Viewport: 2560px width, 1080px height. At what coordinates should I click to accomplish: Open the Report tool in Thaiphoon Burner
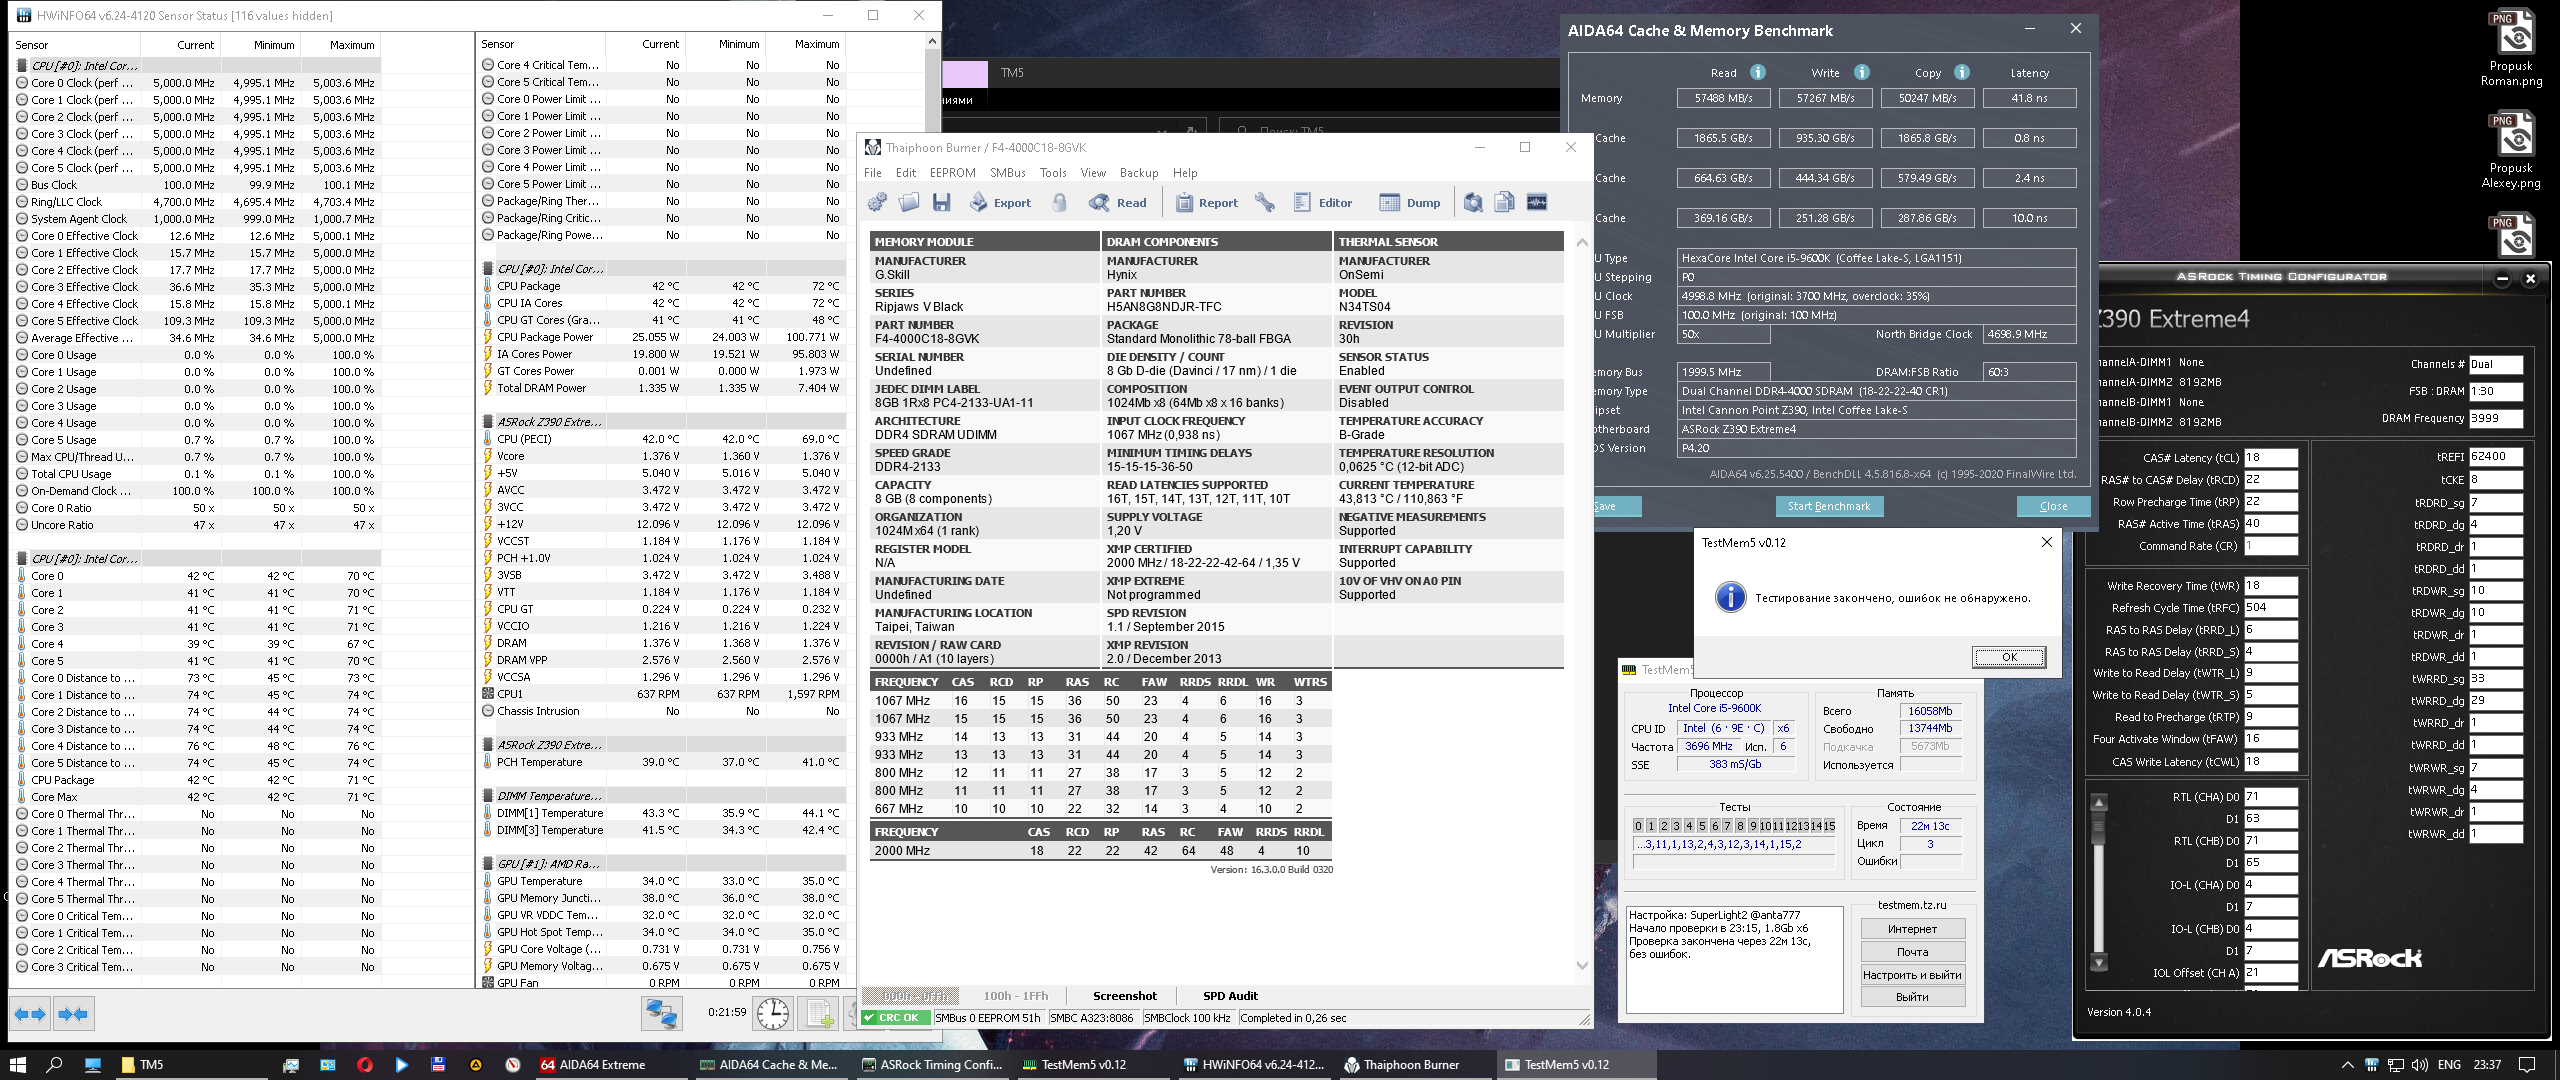tap(1206, 203)
